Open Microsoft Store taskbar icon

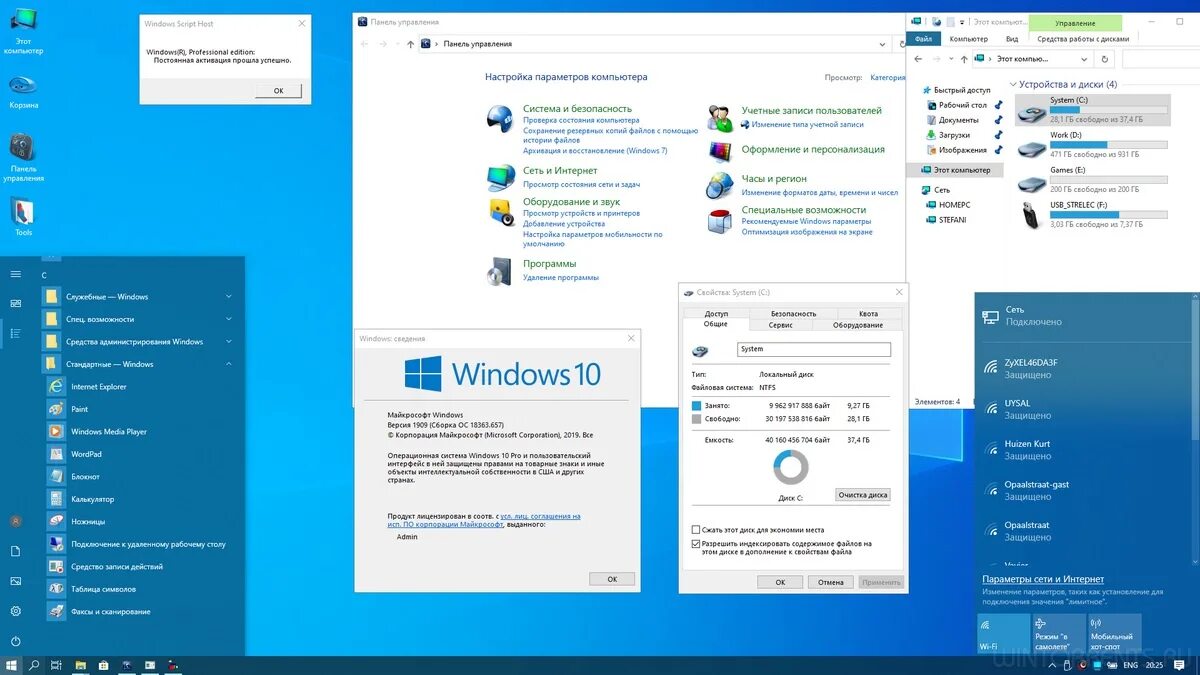click(x=103, y=665)
